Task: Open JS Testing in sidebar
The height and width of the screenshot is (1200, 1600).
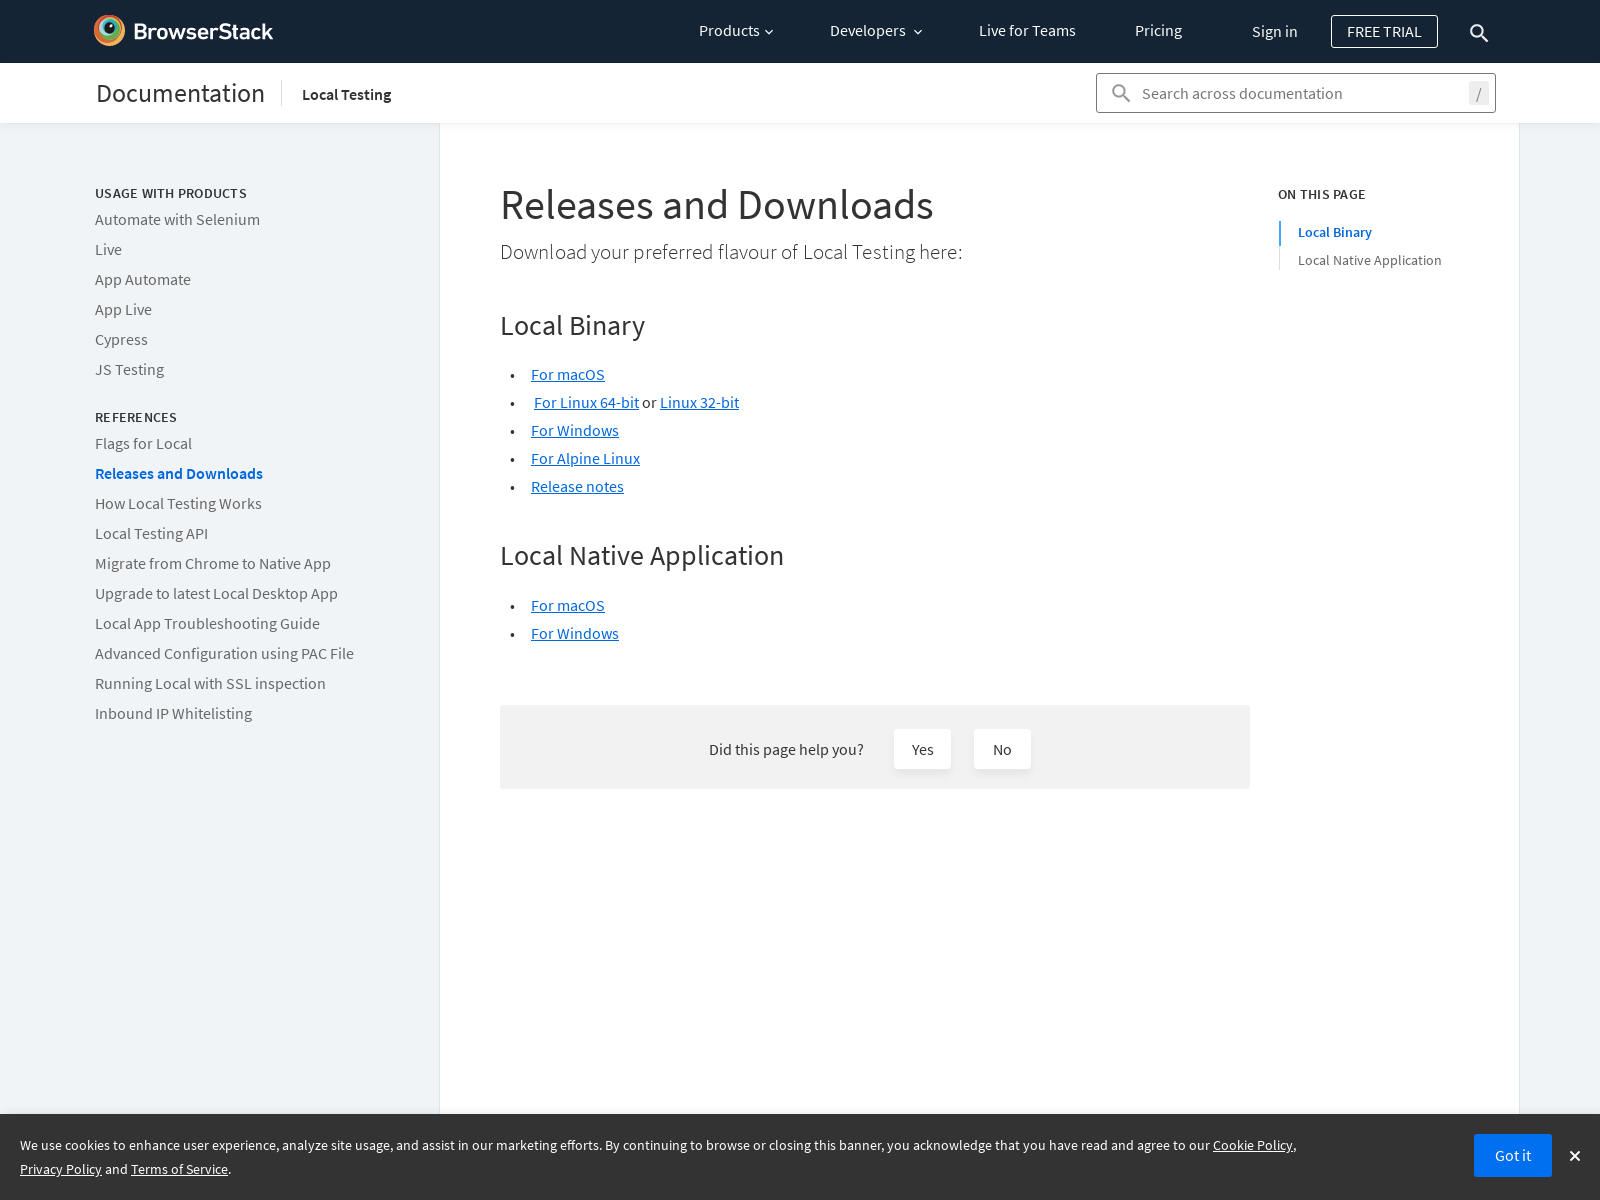Action: point(129,370)
